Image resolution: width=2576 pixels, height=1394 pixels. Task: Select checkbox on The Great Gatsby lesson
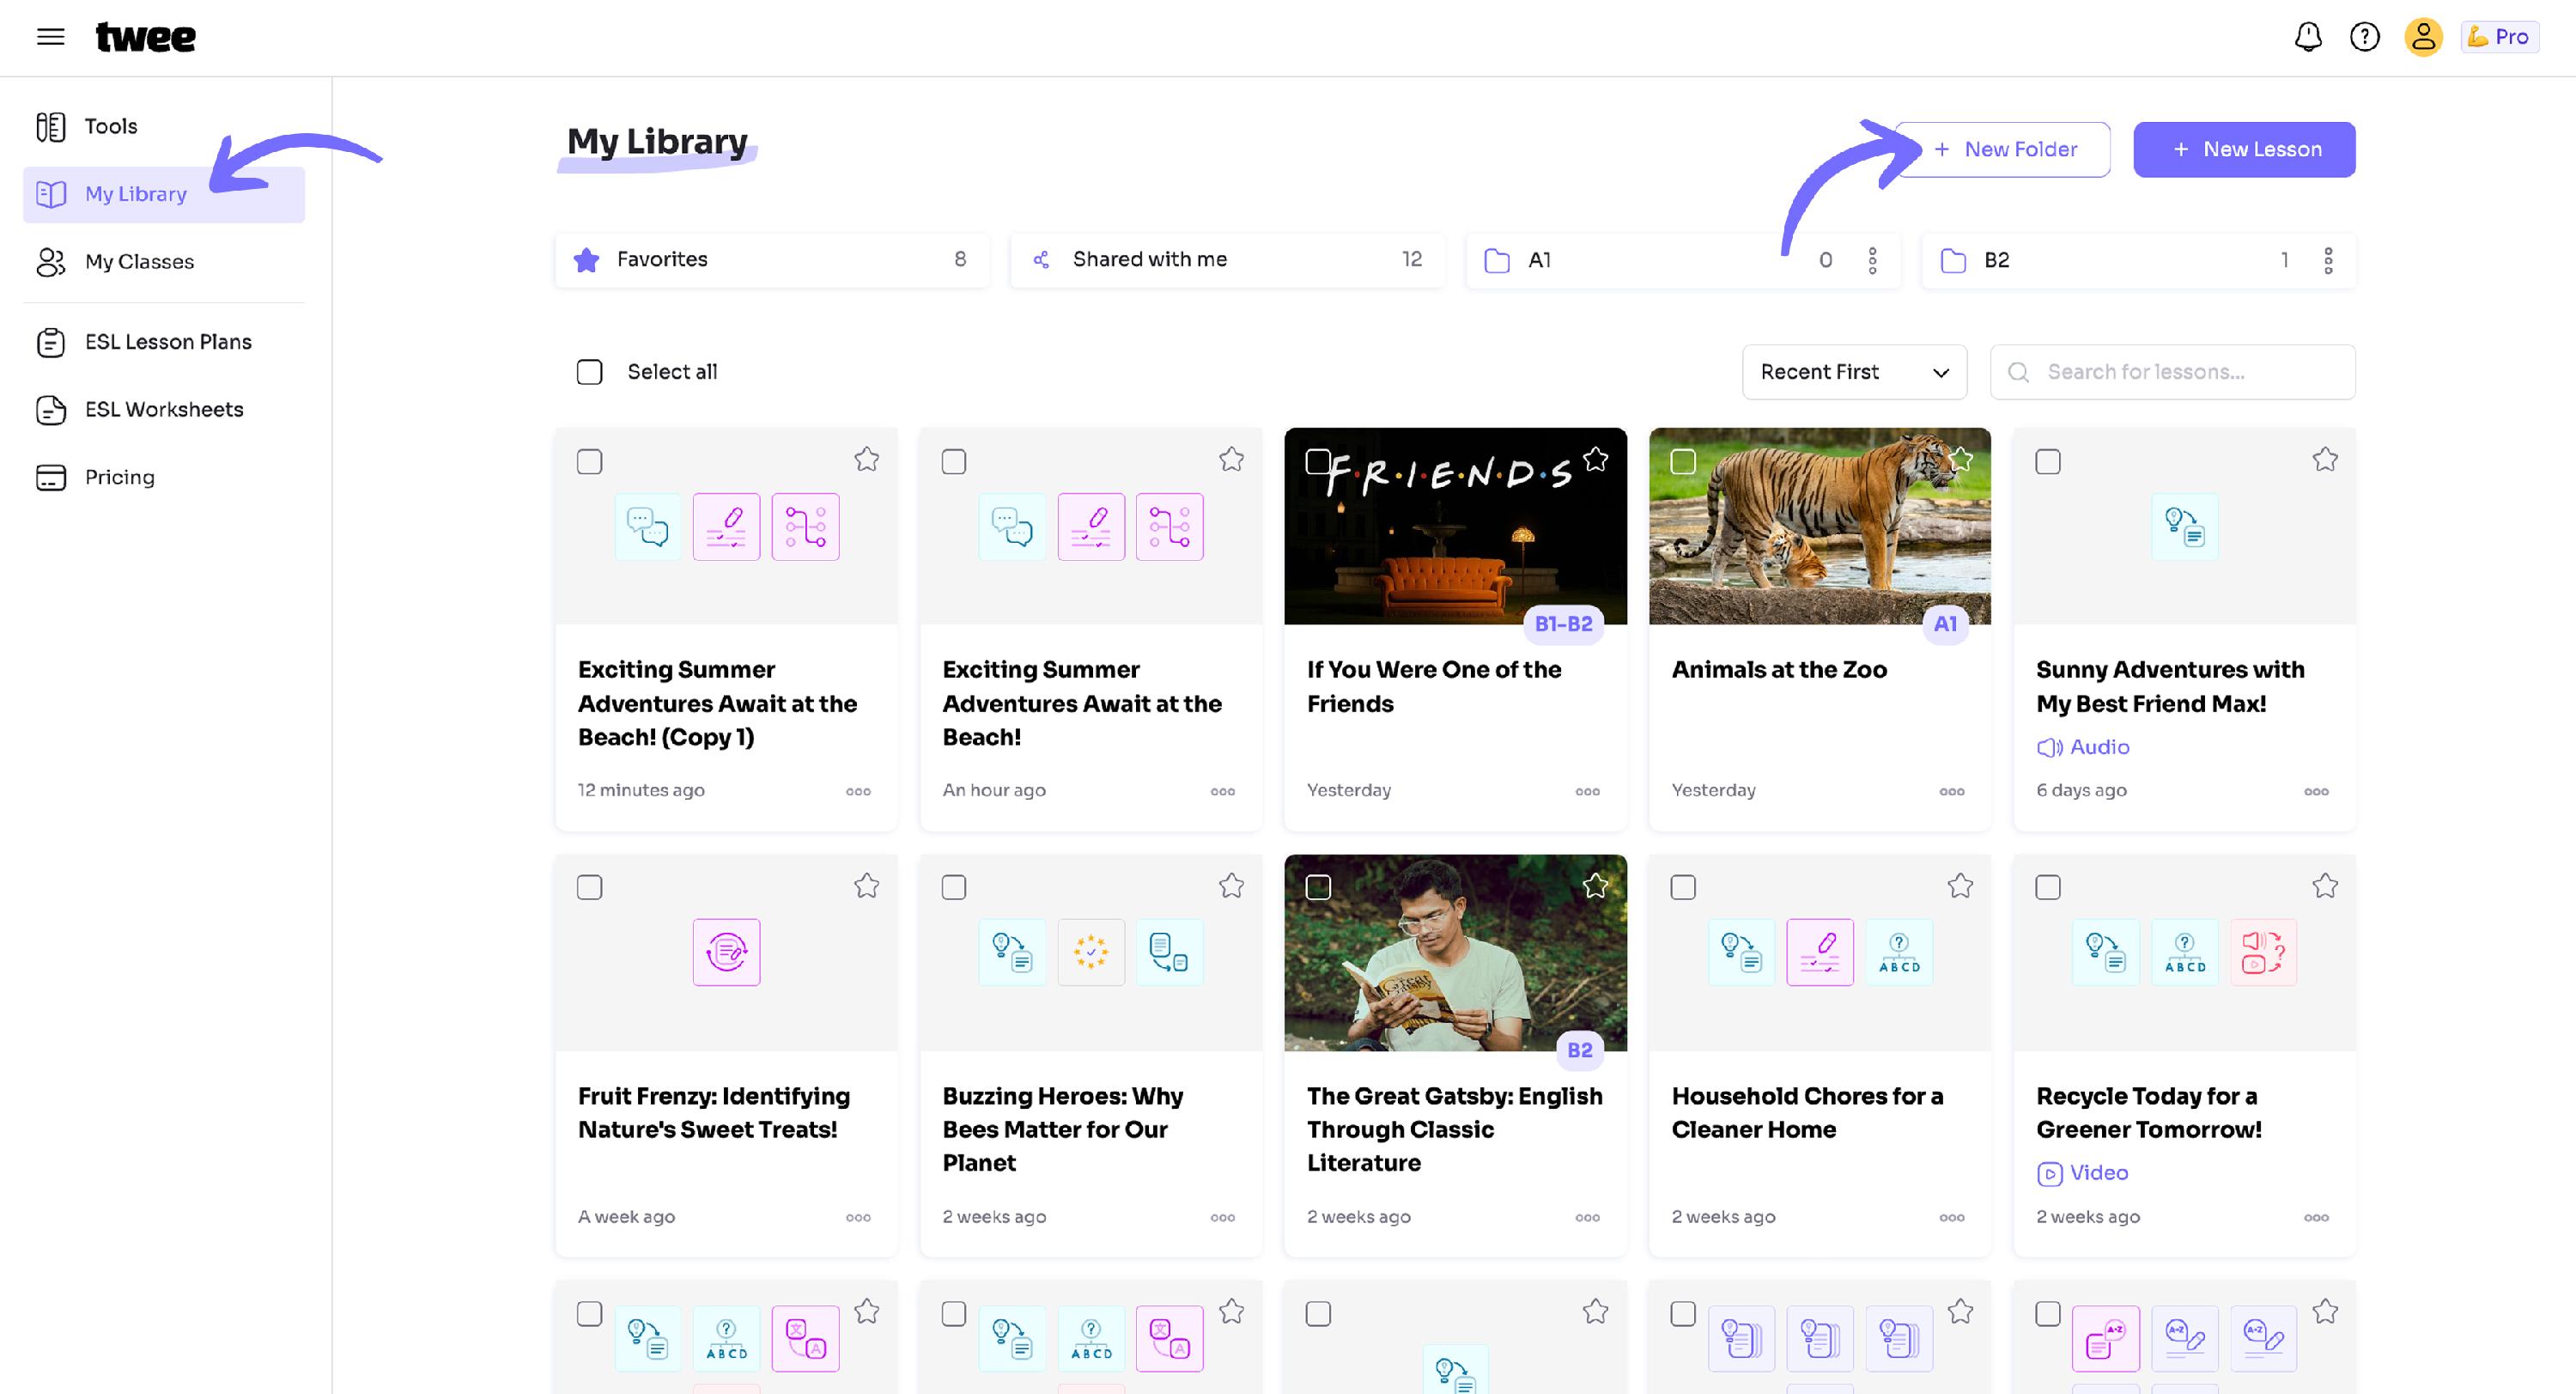(1318, 888)
